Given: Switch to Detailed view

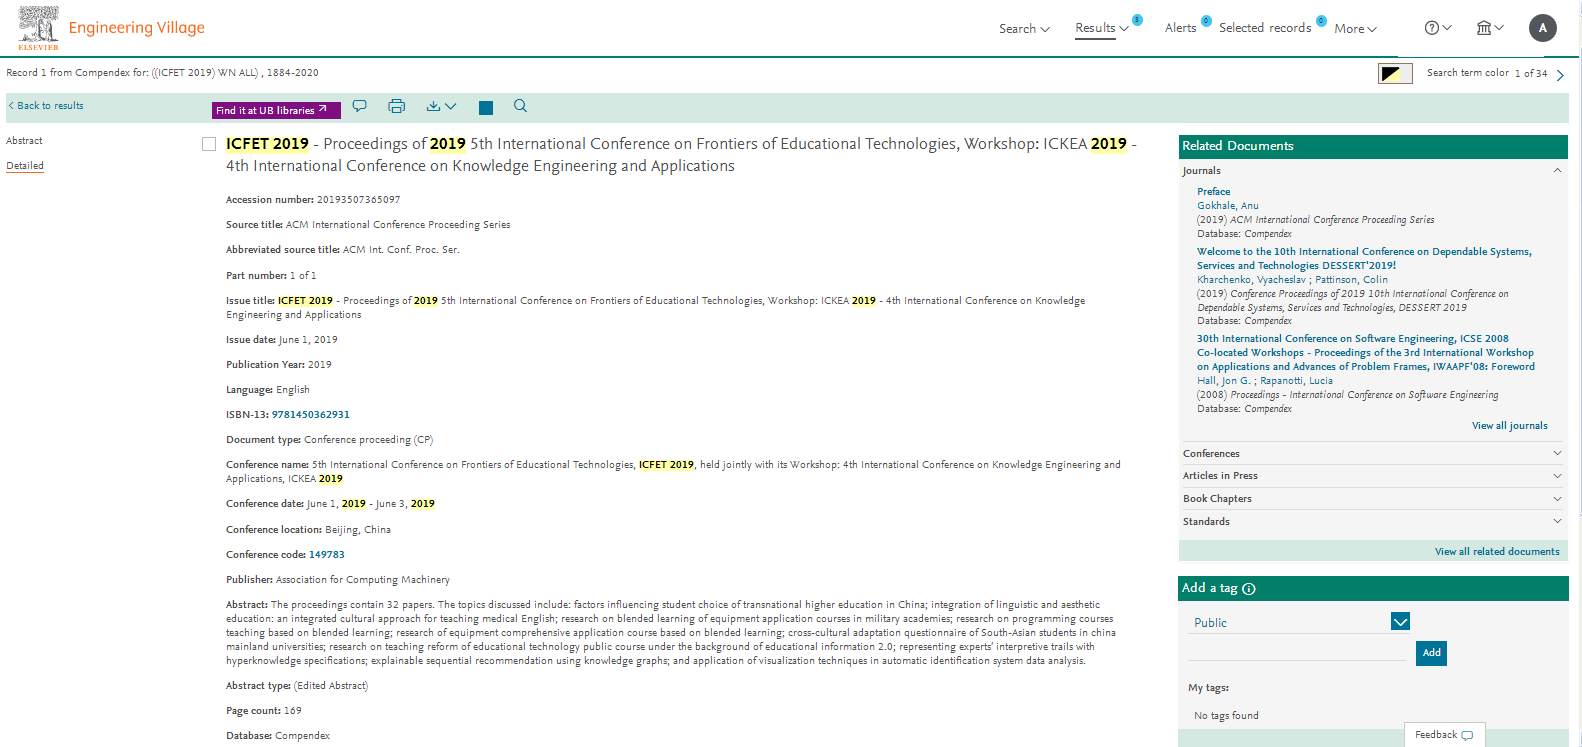Looking at the screenshot, I should (25, 166).
